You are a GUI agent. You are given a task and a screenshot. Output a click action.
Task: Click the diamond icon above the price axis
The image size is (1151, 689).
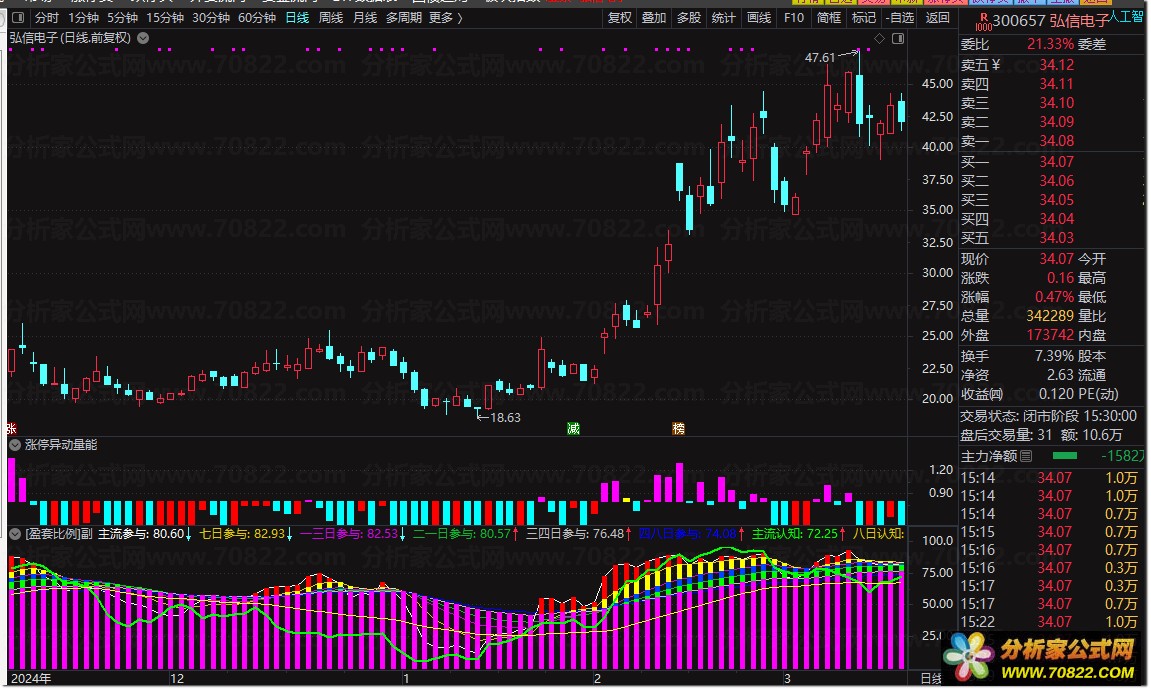pyautogui.click(x=879, y=38)
